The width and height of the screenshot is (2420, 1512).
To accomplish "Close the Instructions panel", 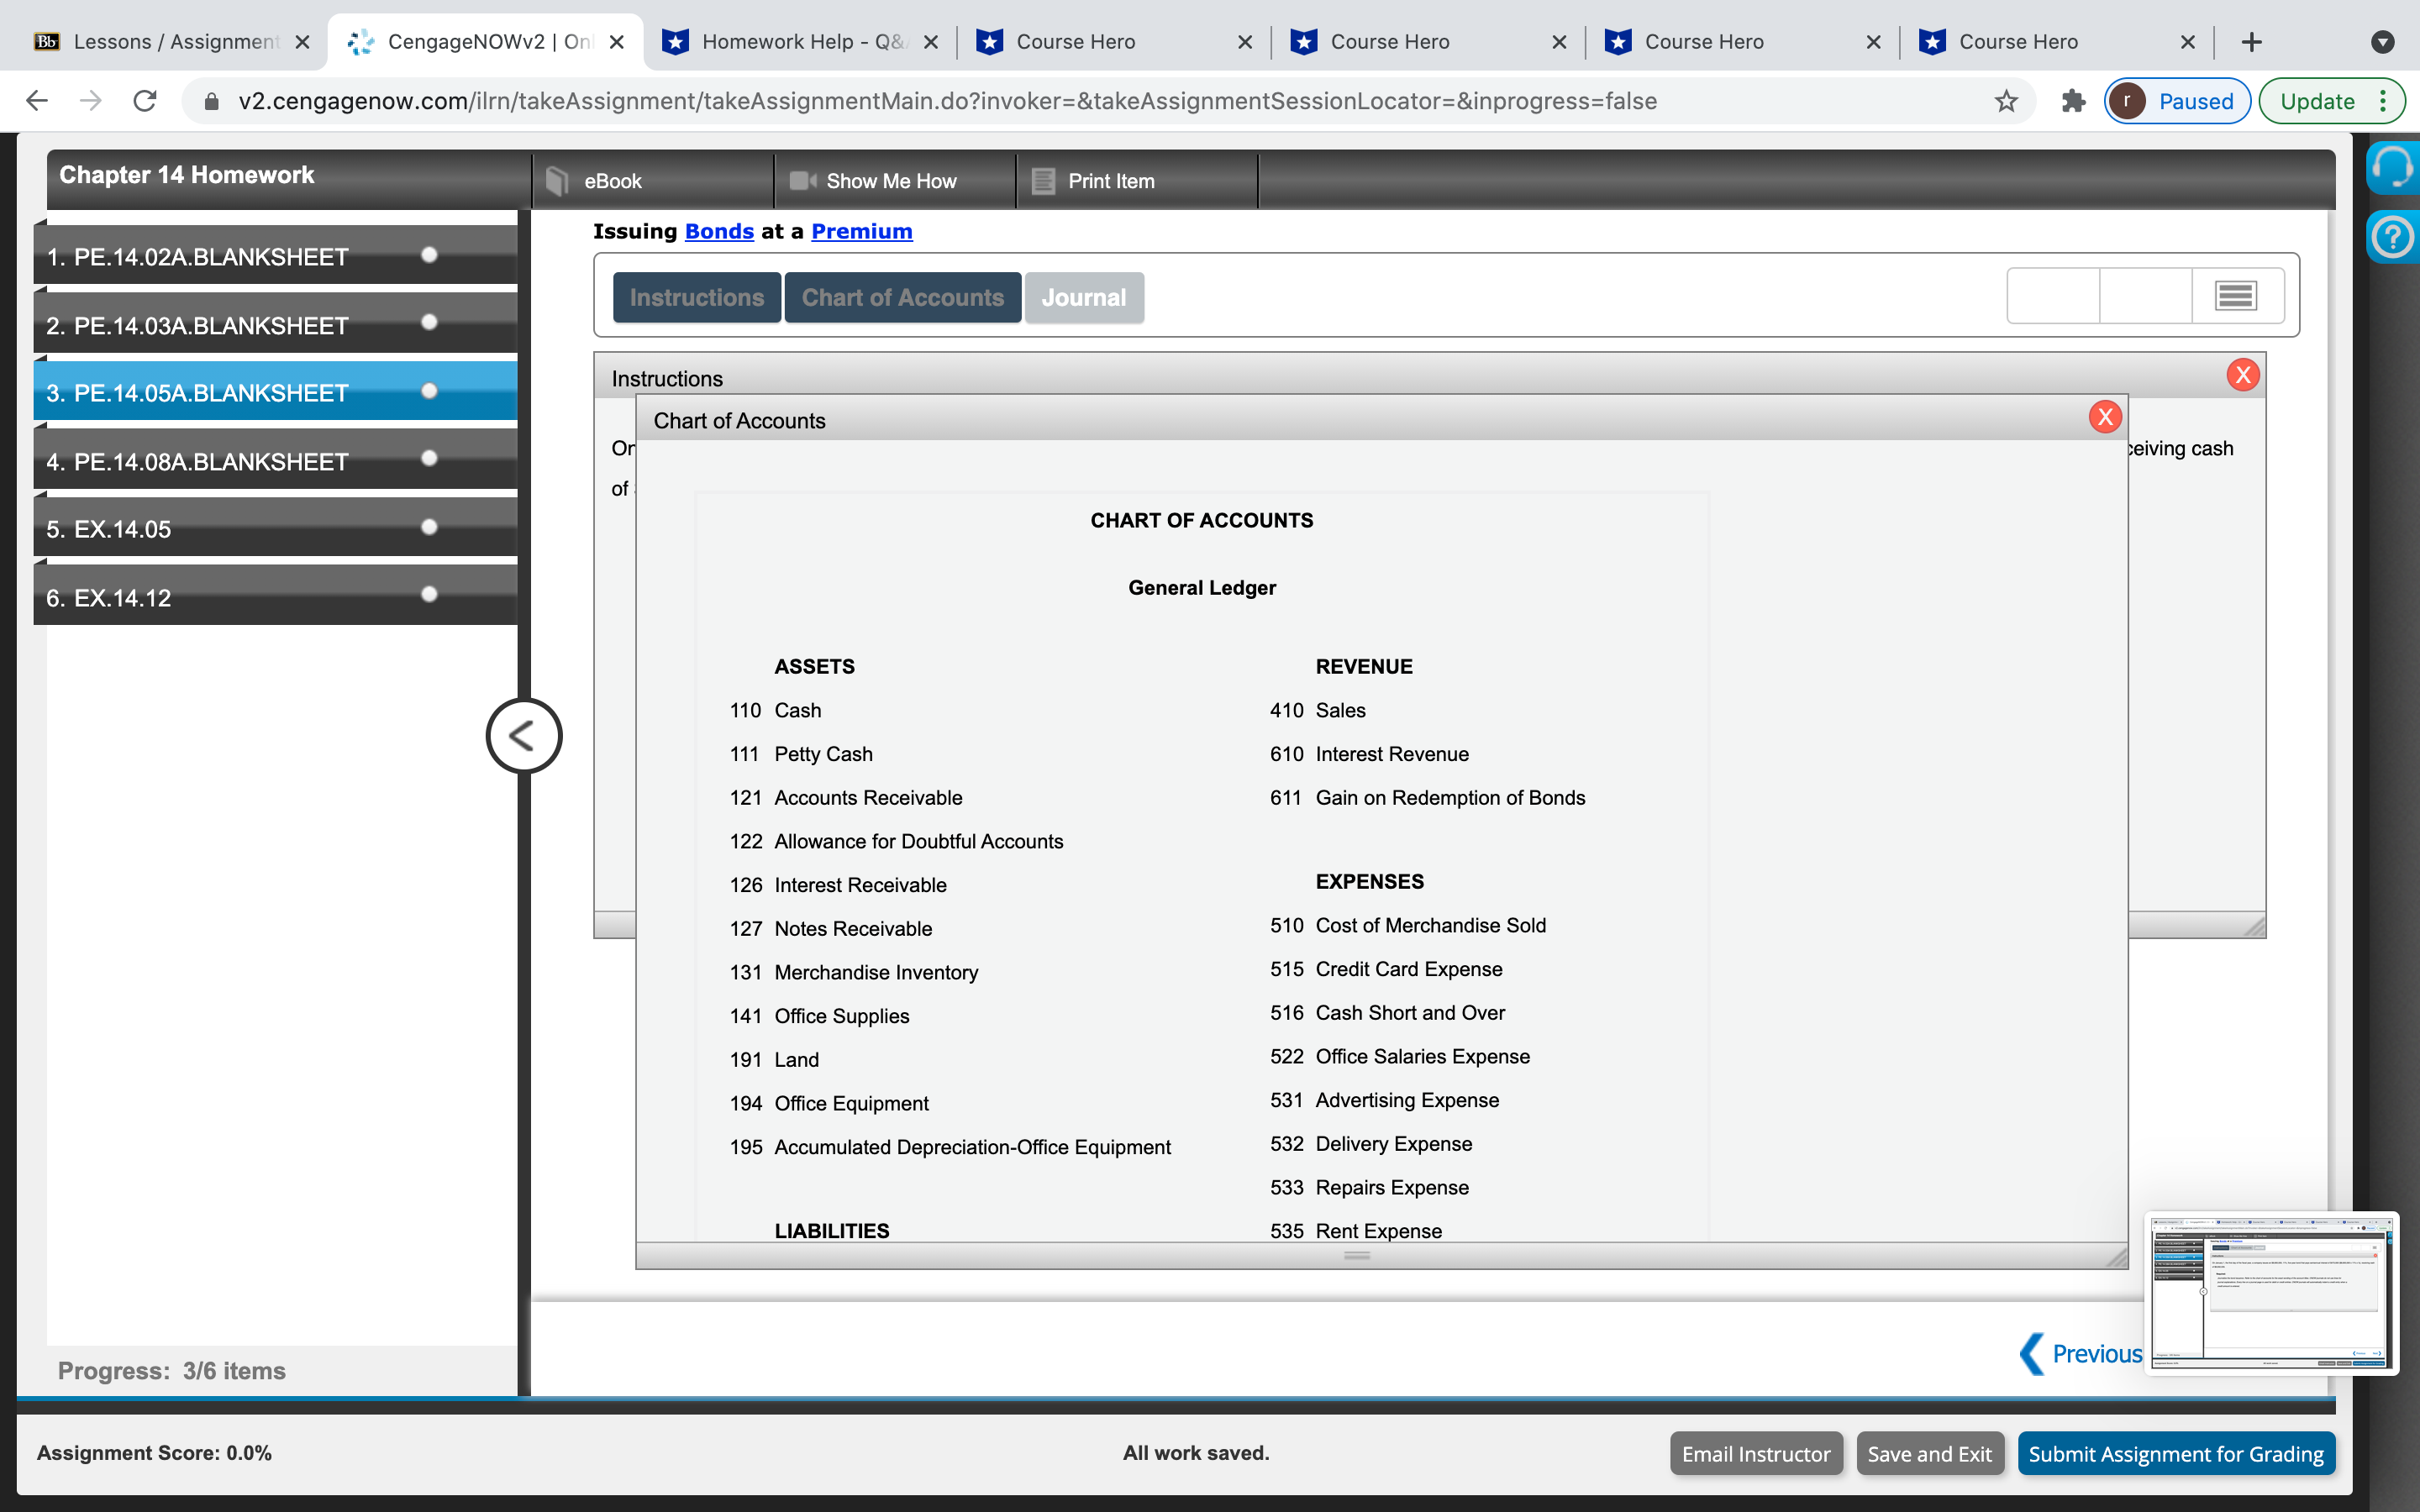I will click(x=2243, y=375).
